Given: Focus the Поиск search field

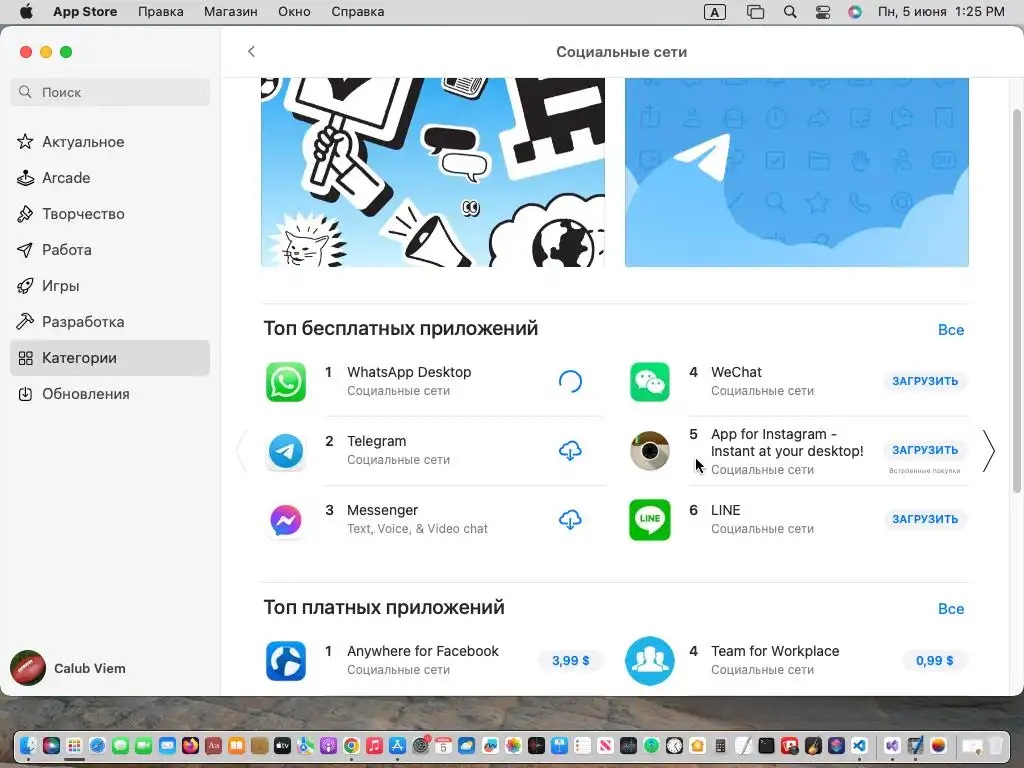Looking at the screenshot, I should click(110, 92).
